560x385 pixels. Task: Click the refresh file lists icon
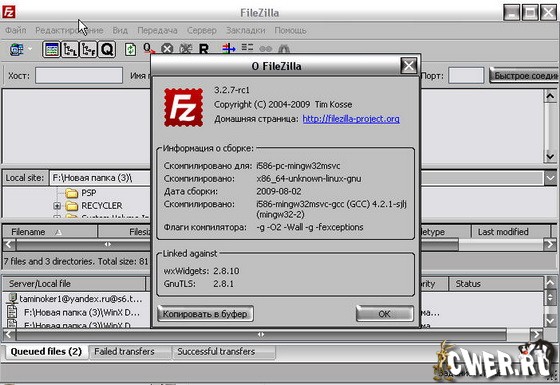pos(130,49)
